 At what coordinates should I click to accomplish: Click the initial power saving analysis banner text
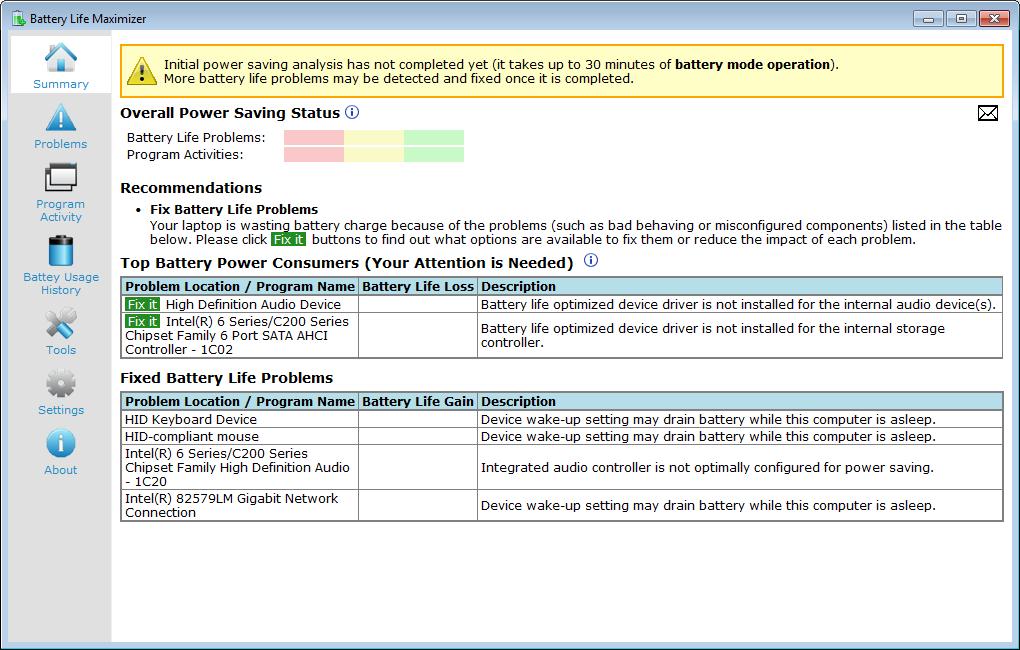tap(501, 72)
